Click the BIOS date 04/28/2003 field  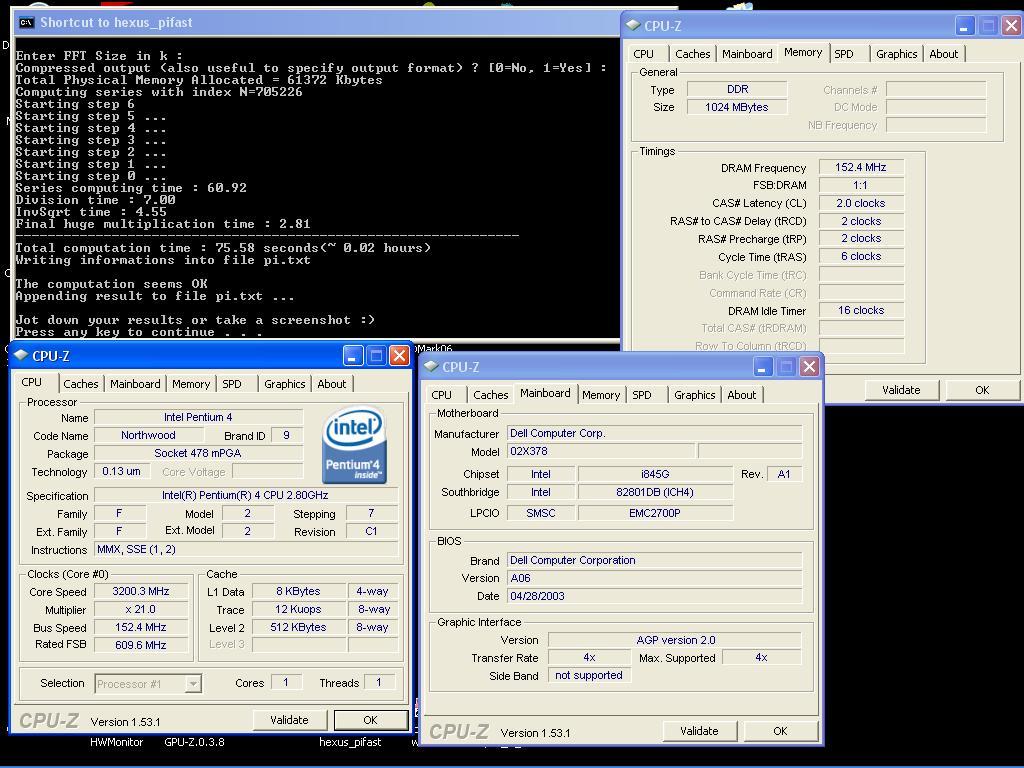tap(654, 596)
